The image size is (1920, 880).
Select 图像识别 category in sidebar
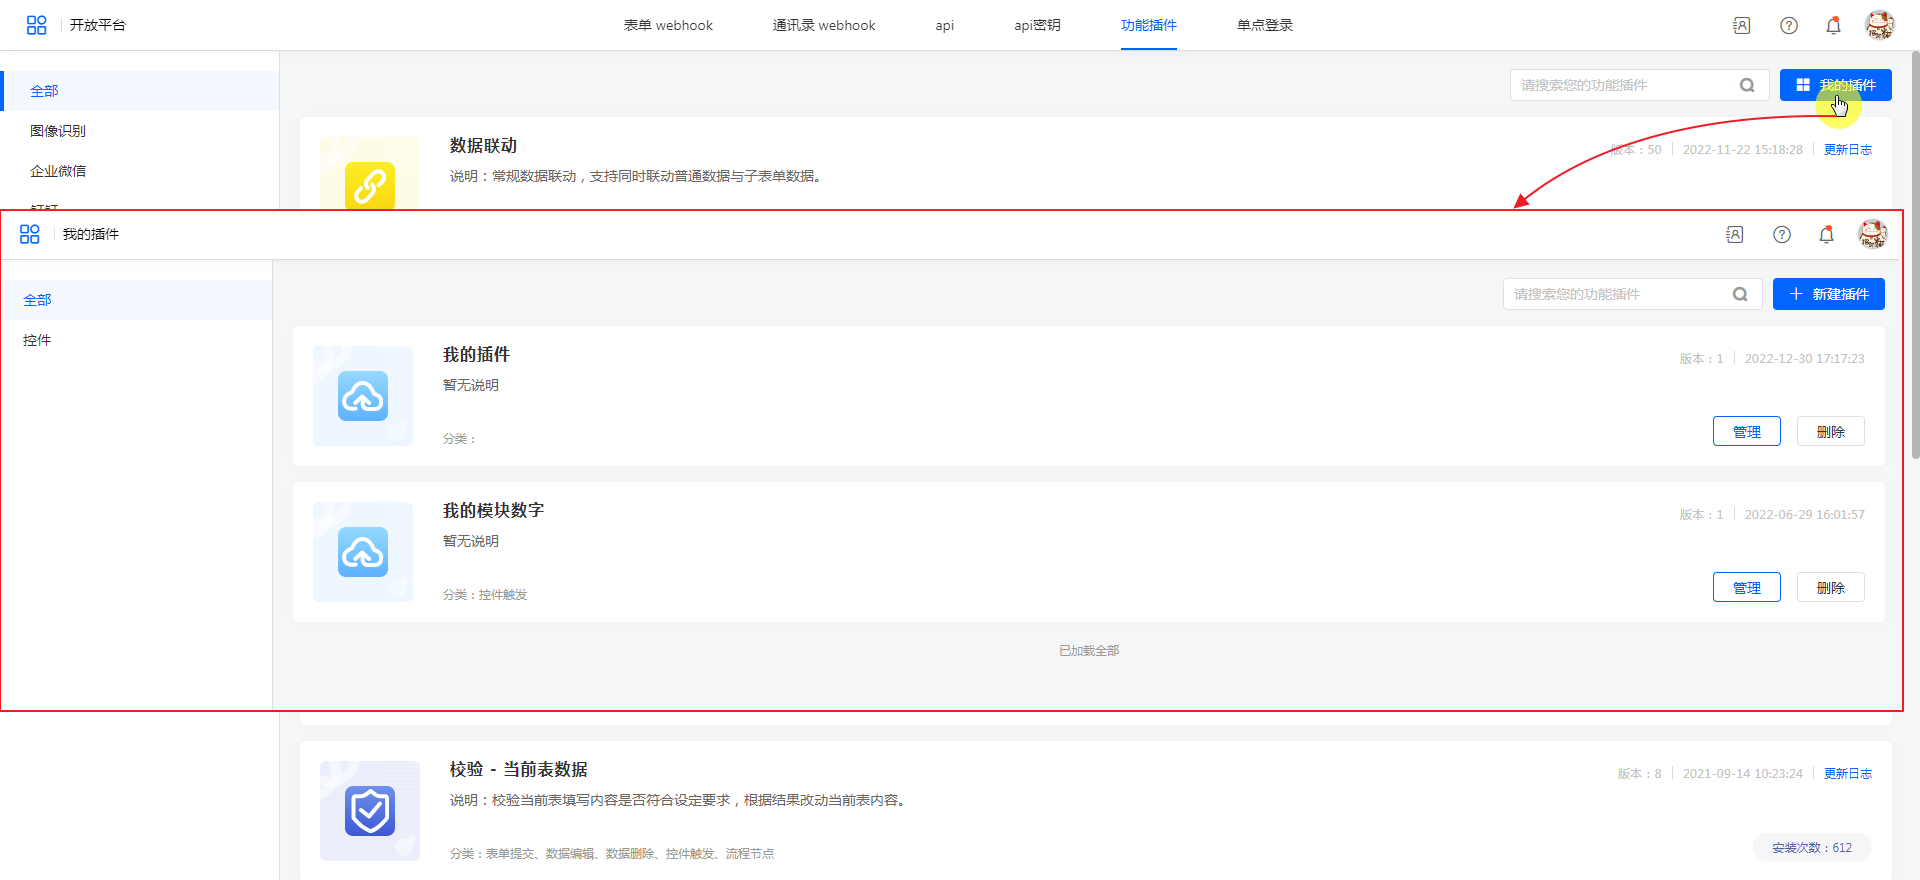pyautogui.click(x=58, y=131)
